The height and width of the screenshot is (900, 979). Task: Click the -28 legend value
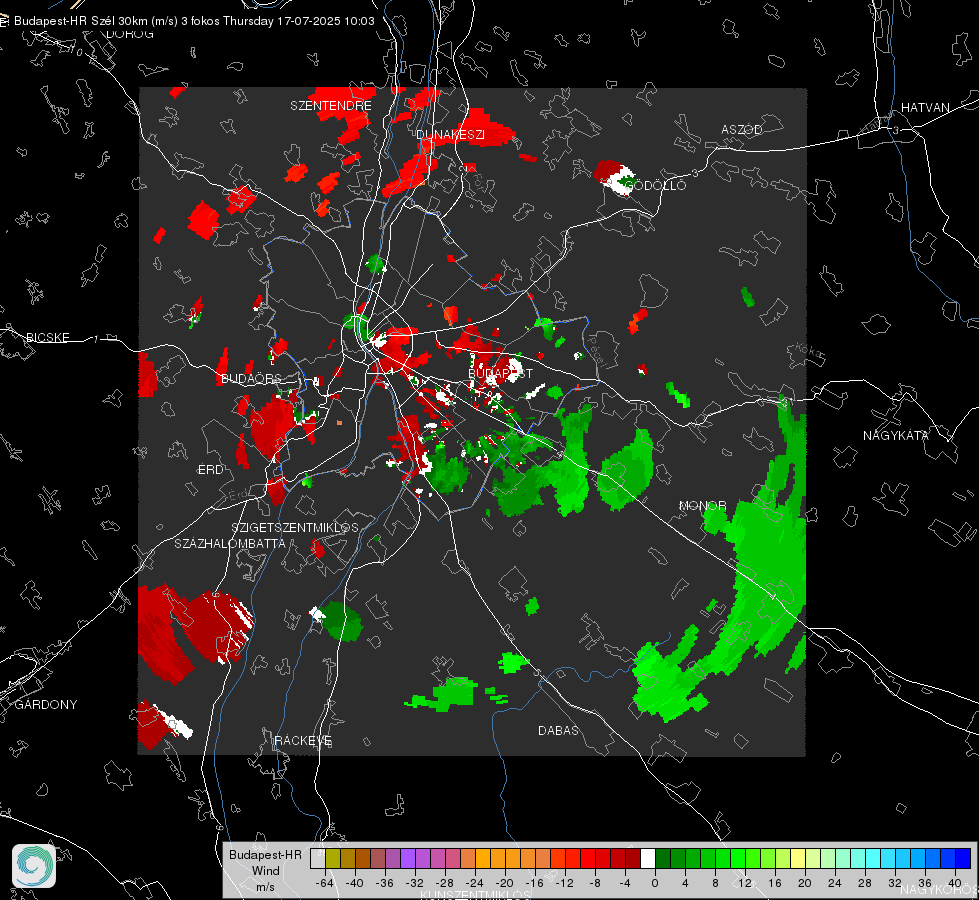(x=445, y=883)
